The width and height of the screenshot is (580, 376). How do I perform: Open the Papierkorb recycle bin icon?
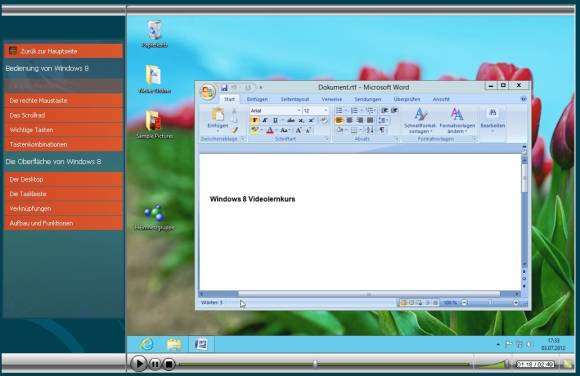(x=154, y=30)
